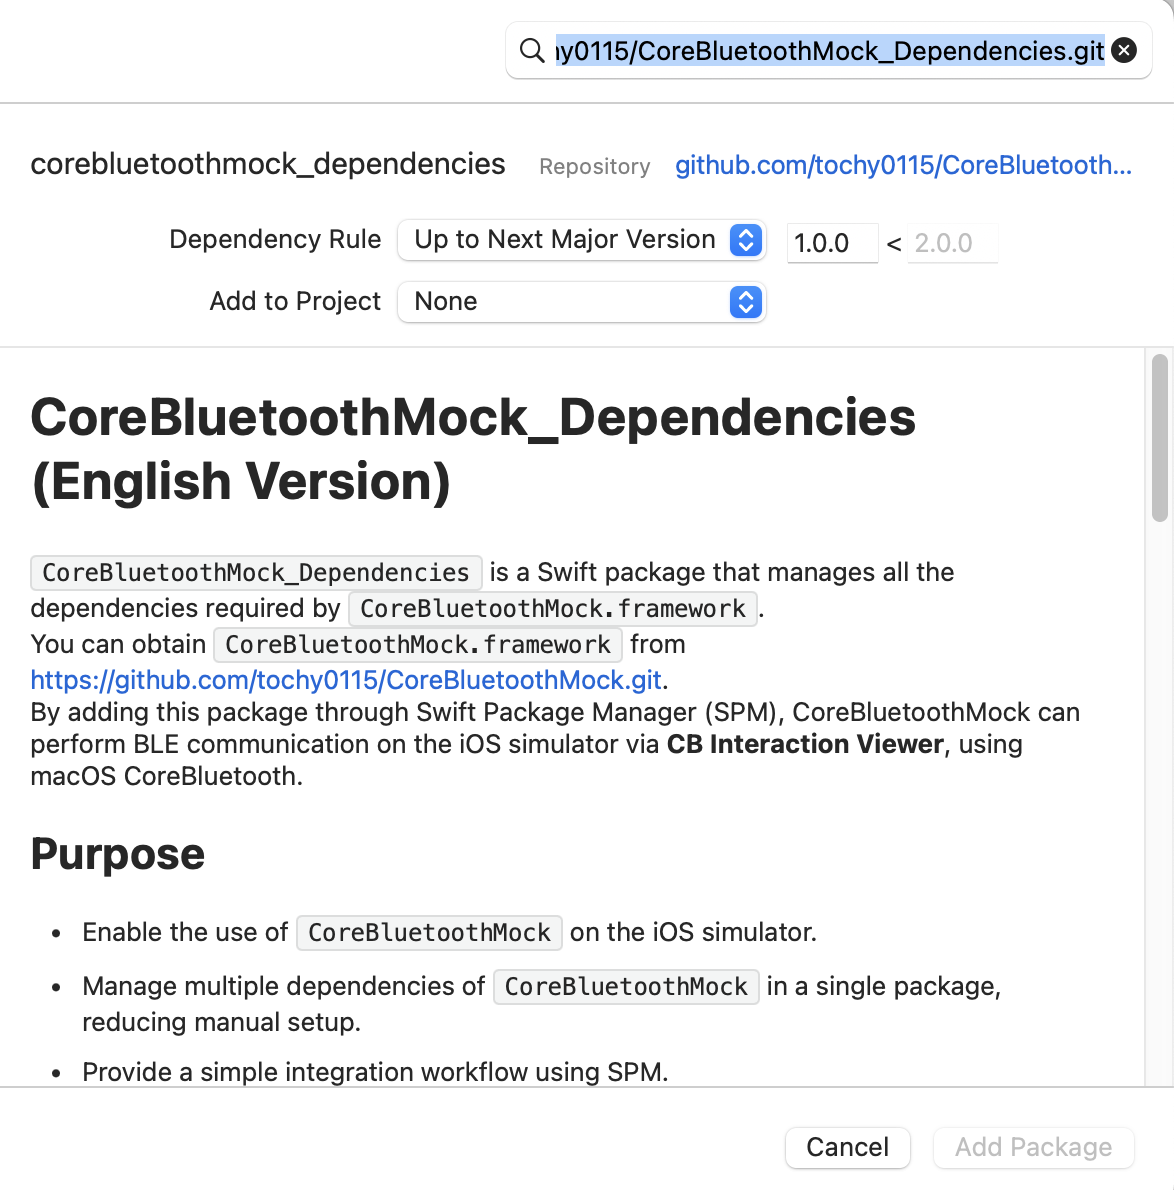Click the English Version README main heading

point(473,449)
